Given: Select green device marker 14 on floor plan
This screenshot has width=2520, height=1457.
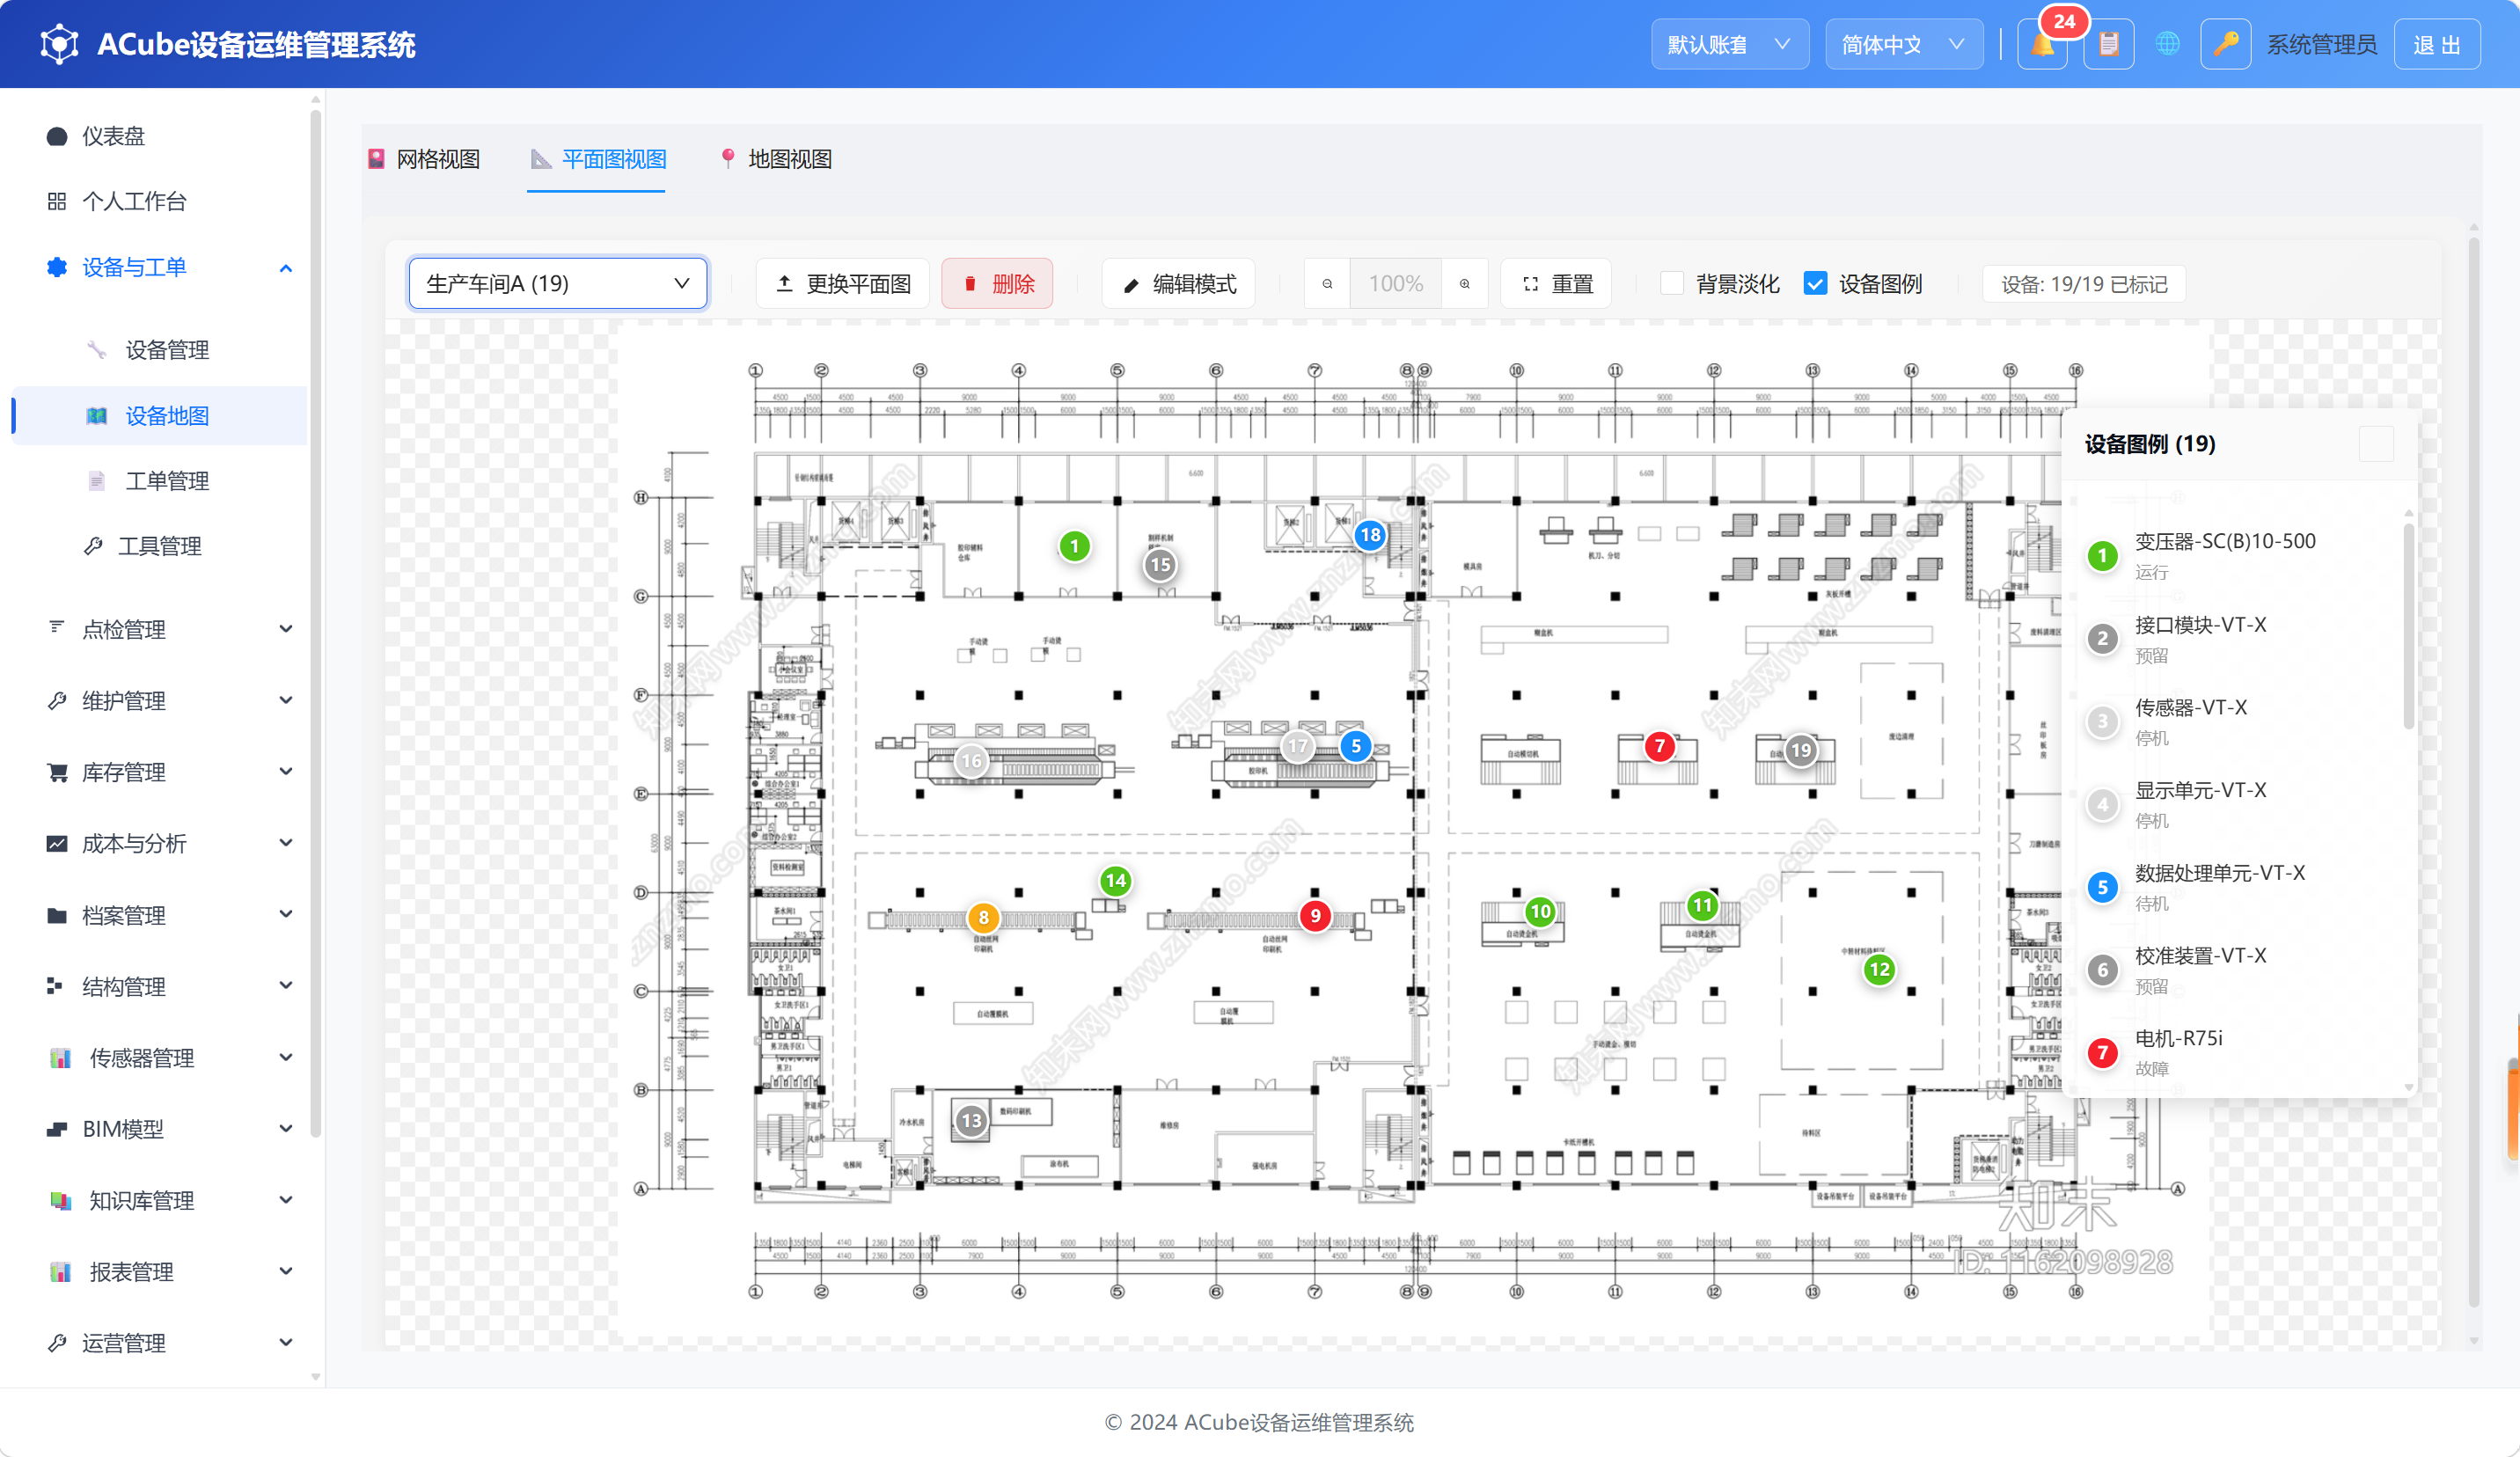Looking at the screenshot, I should 1116,881.
